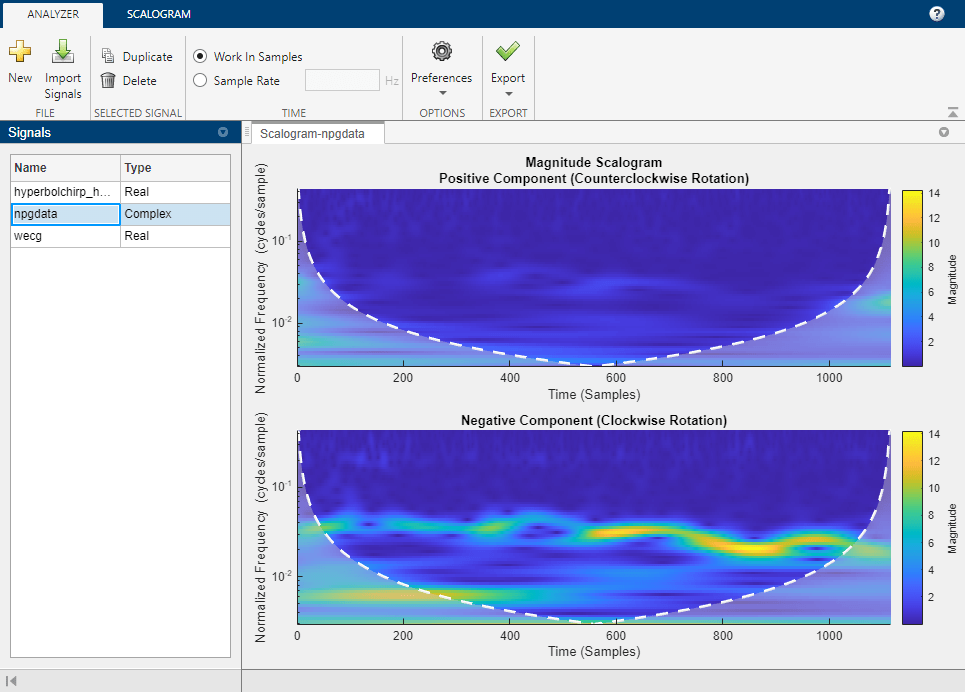Select the Scalogram-npgdata document tab
965x692 pixels.
tap(312, 133)
